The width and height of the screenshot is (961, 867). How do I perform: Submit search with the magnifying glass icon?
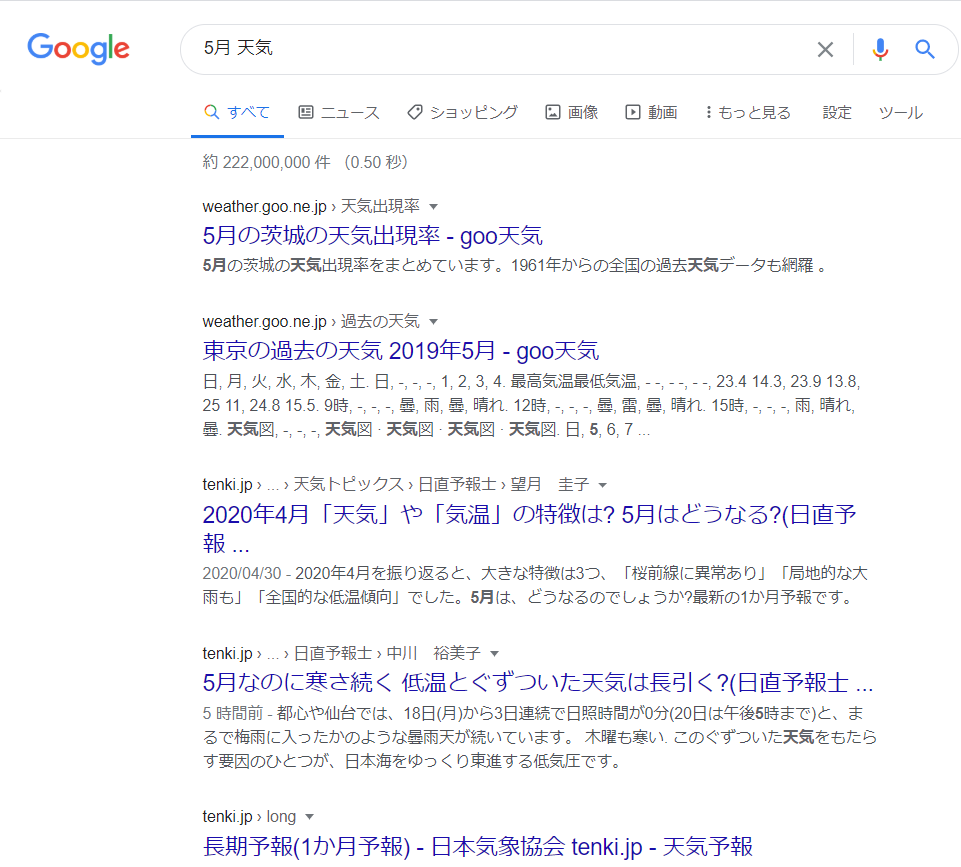point(924,50)
